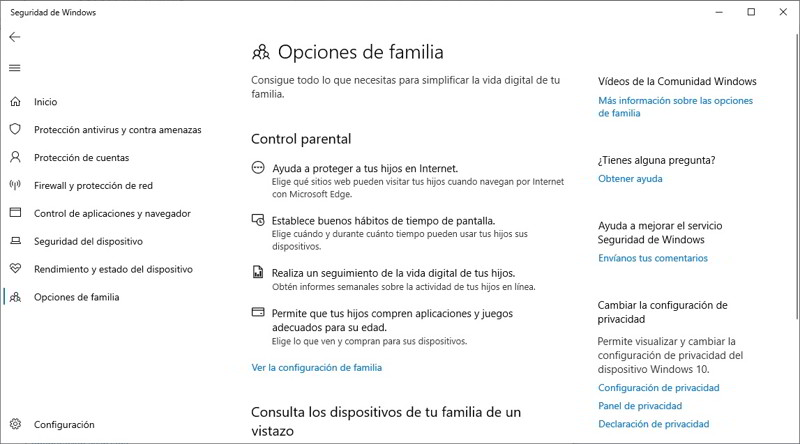This screenshot has width=800, height=444.
Task: Select Rendimiento y estado del dispositivo
Action: click(x=114, y=270)
